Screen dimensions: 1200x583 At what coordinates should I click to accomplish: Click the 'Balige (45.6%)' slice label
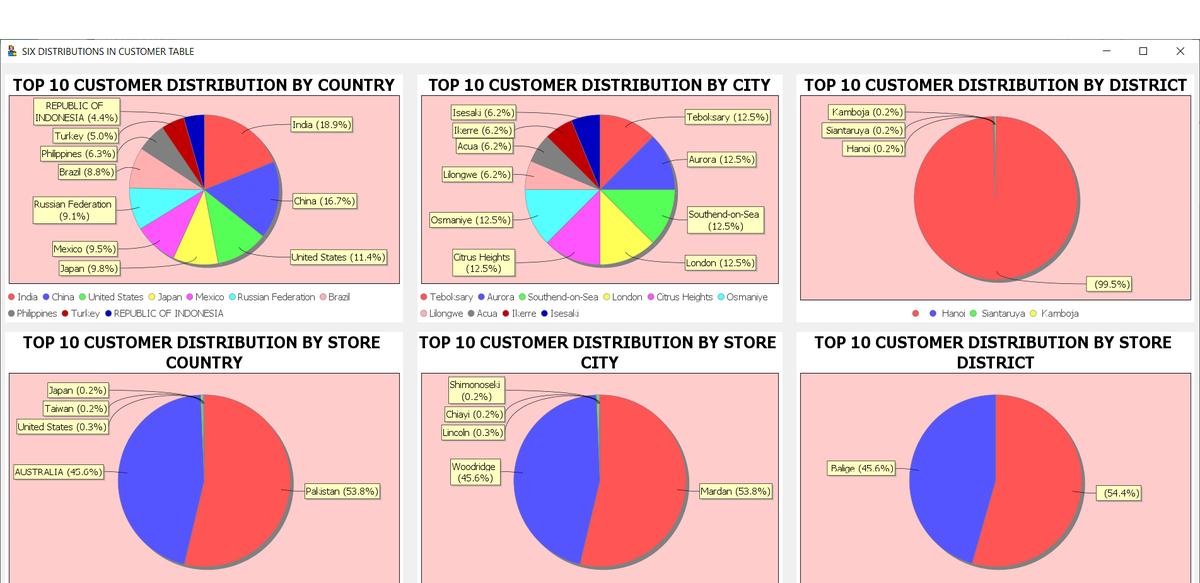pos(861,468)
